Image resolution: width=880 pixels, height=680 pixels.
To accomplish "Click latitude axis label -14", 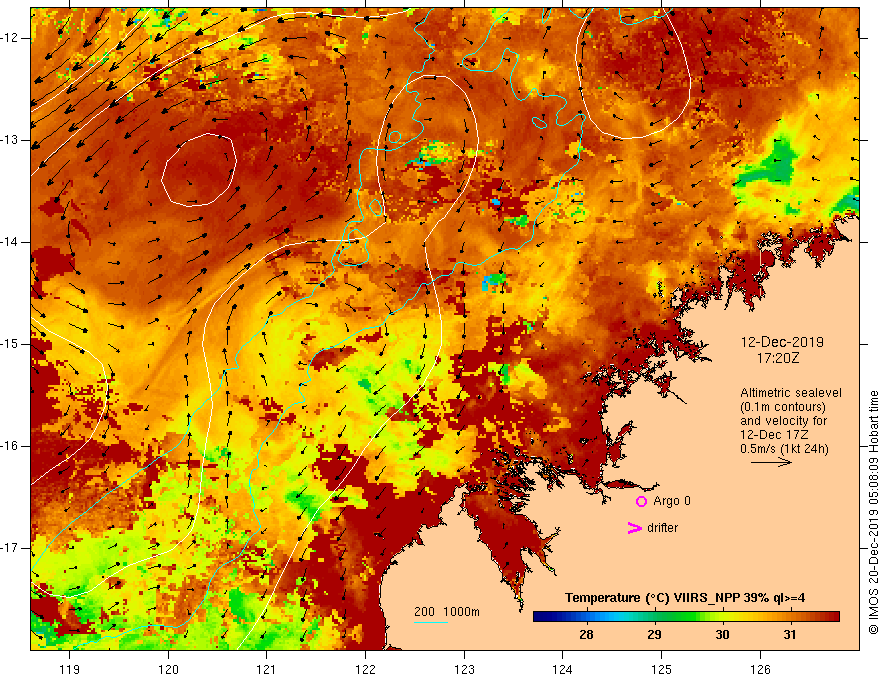I will click(x=10, y=242).
